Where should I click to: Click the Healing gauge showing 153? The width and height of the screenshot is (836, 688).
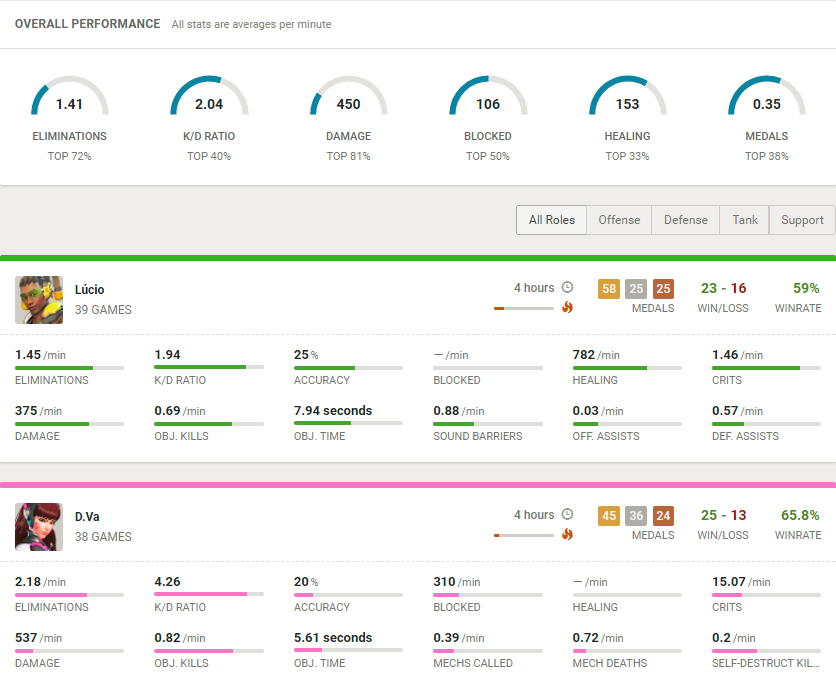tap(628, 97)
